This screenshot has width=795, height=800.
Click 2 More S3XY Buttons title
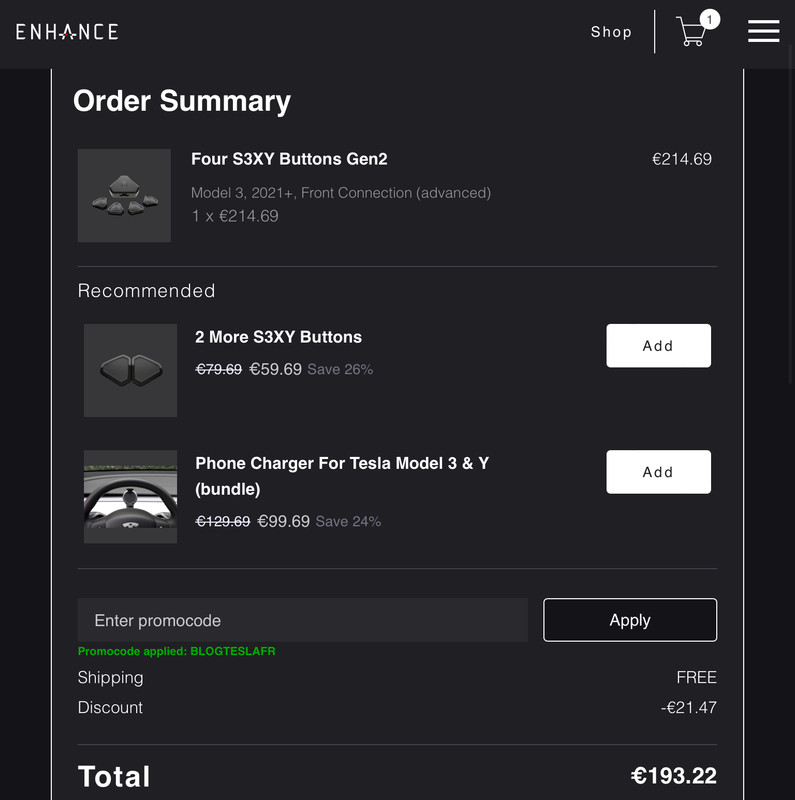(279, 337)
